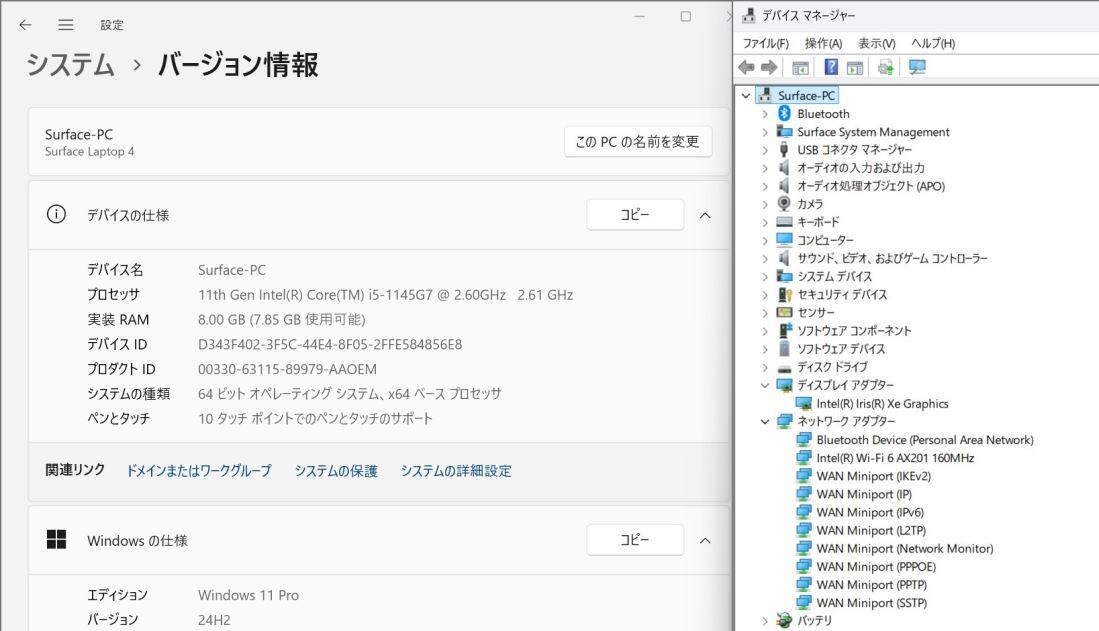Open the Properties icon in Device Manager toolbar
This screenshot has width=1099, height=631.
point(854,67)
